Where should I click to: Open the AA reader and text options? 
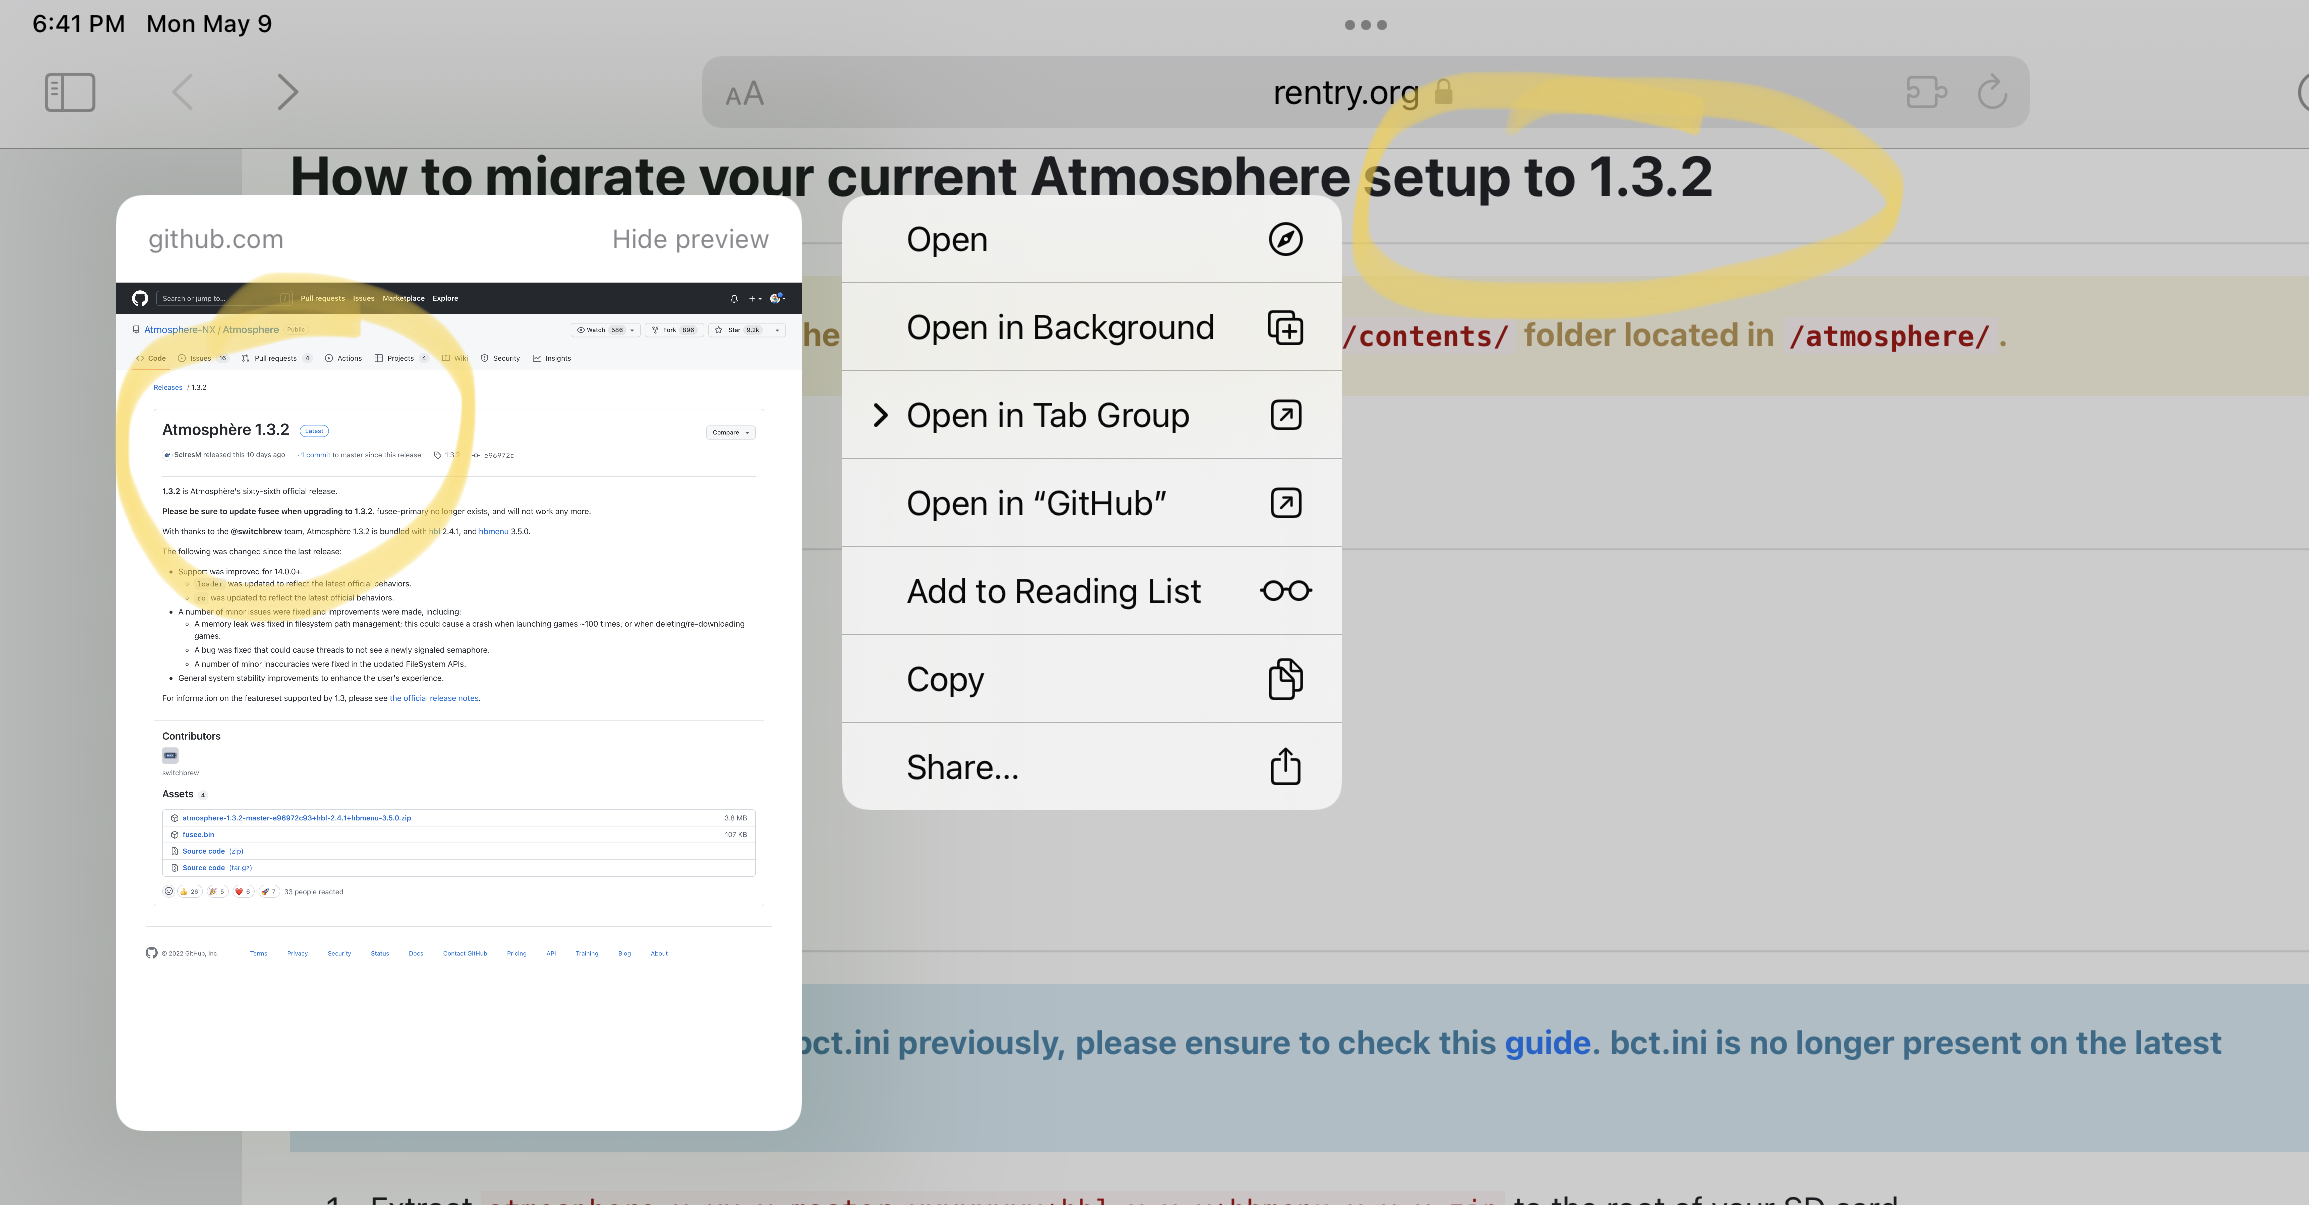[745, 94]
